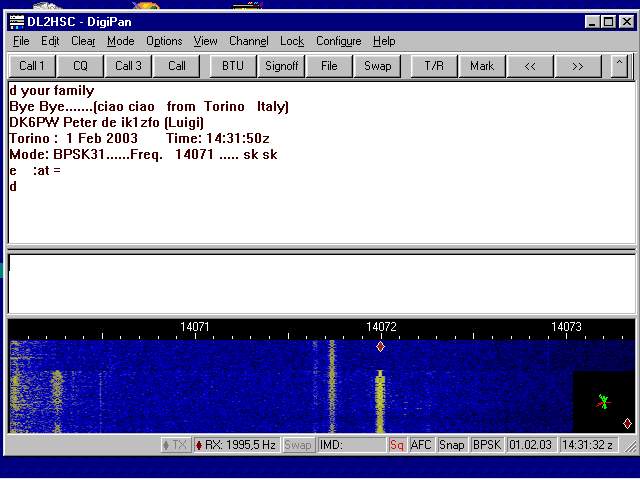Image resolution: width=640 pixels, height=480 pixels.
Task: Click the phase scope display in waterfall corner
Action: tap(602, 400)
